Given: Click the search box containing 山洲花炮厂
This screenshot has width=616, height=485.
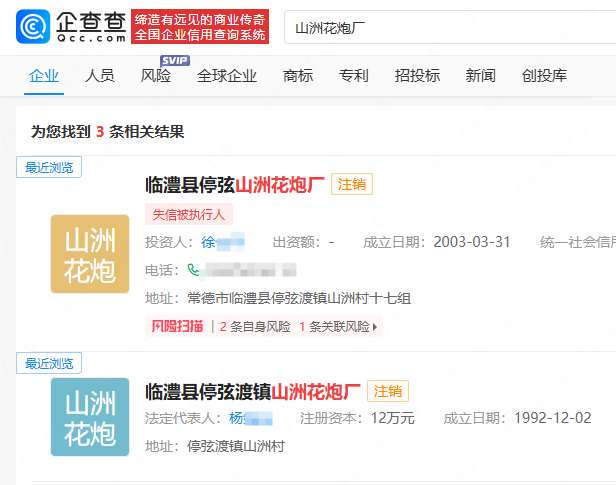Looking at the screenshot, I should pos(450,27).
